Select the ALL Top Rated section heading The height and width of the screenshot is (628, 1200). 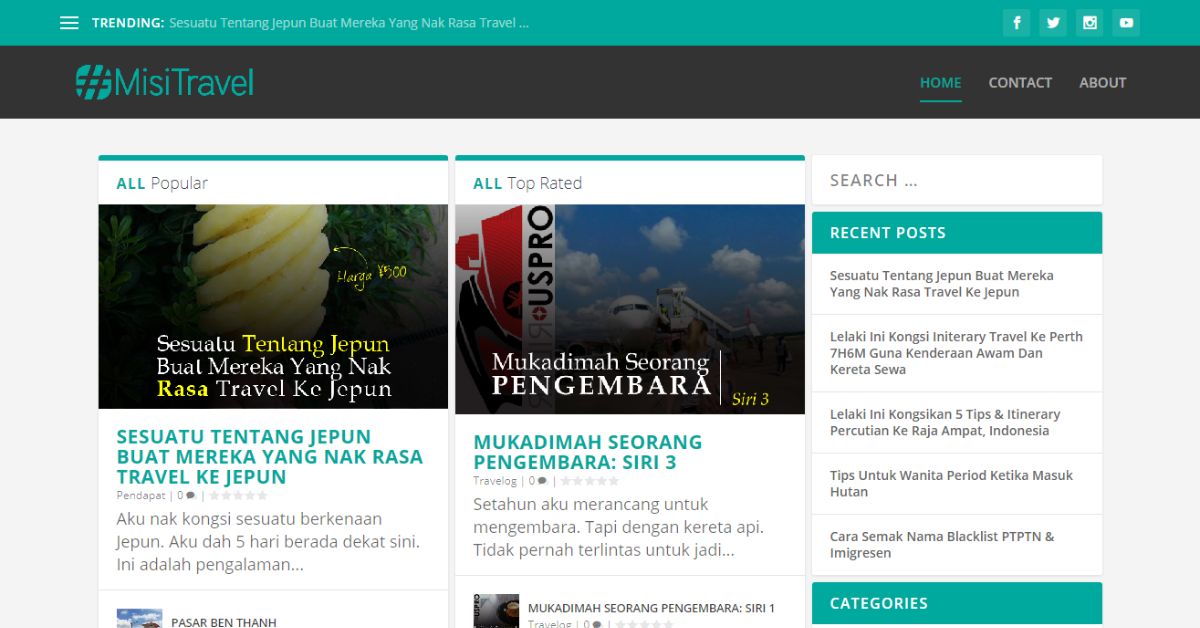point(527,183)
